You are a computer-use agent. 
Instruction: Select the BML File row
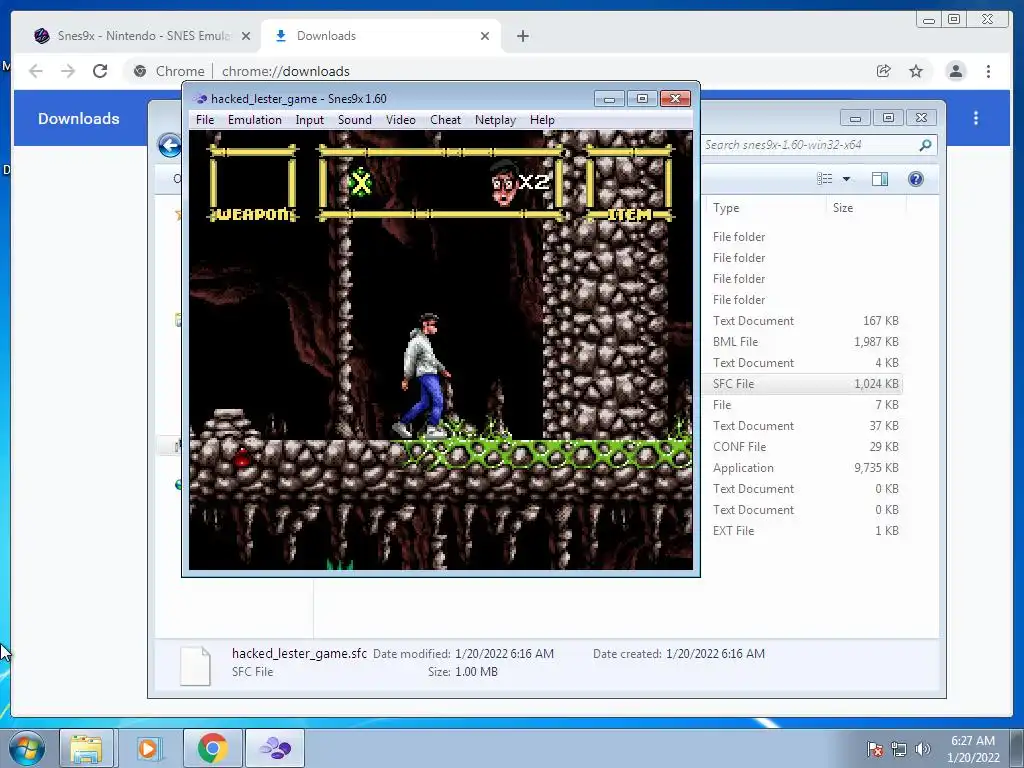pos(803,342)
